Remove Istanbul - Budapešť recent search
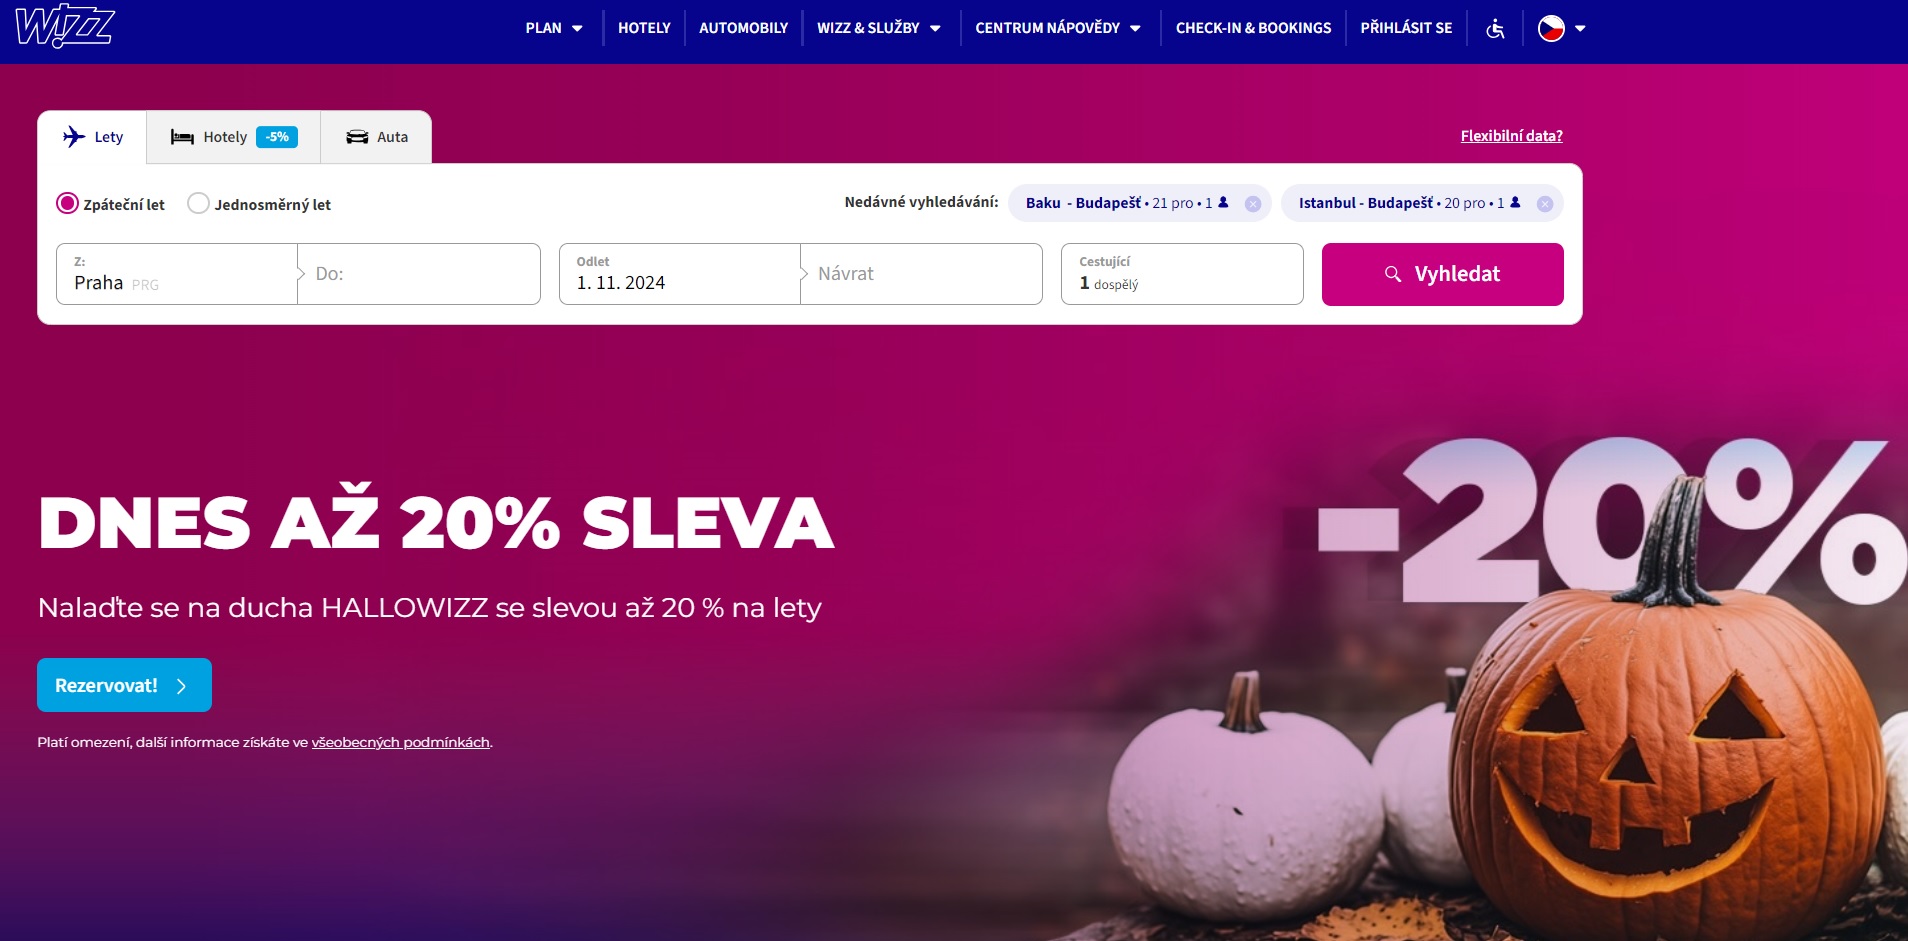 pyautogui.click(x=1544, y=204)
